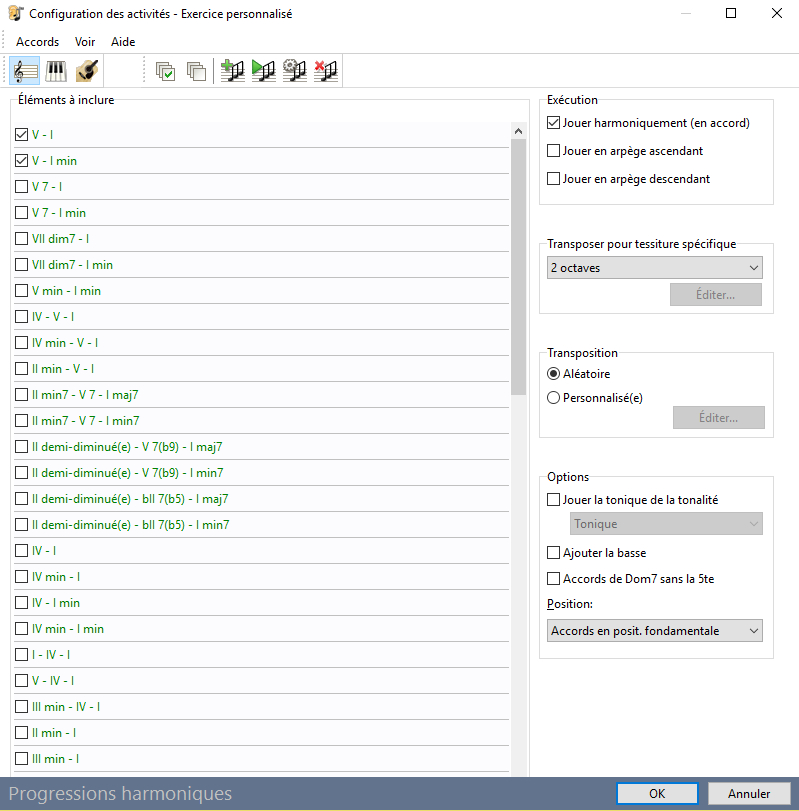Select Aléatoire transposition radio

coord(553,373)
